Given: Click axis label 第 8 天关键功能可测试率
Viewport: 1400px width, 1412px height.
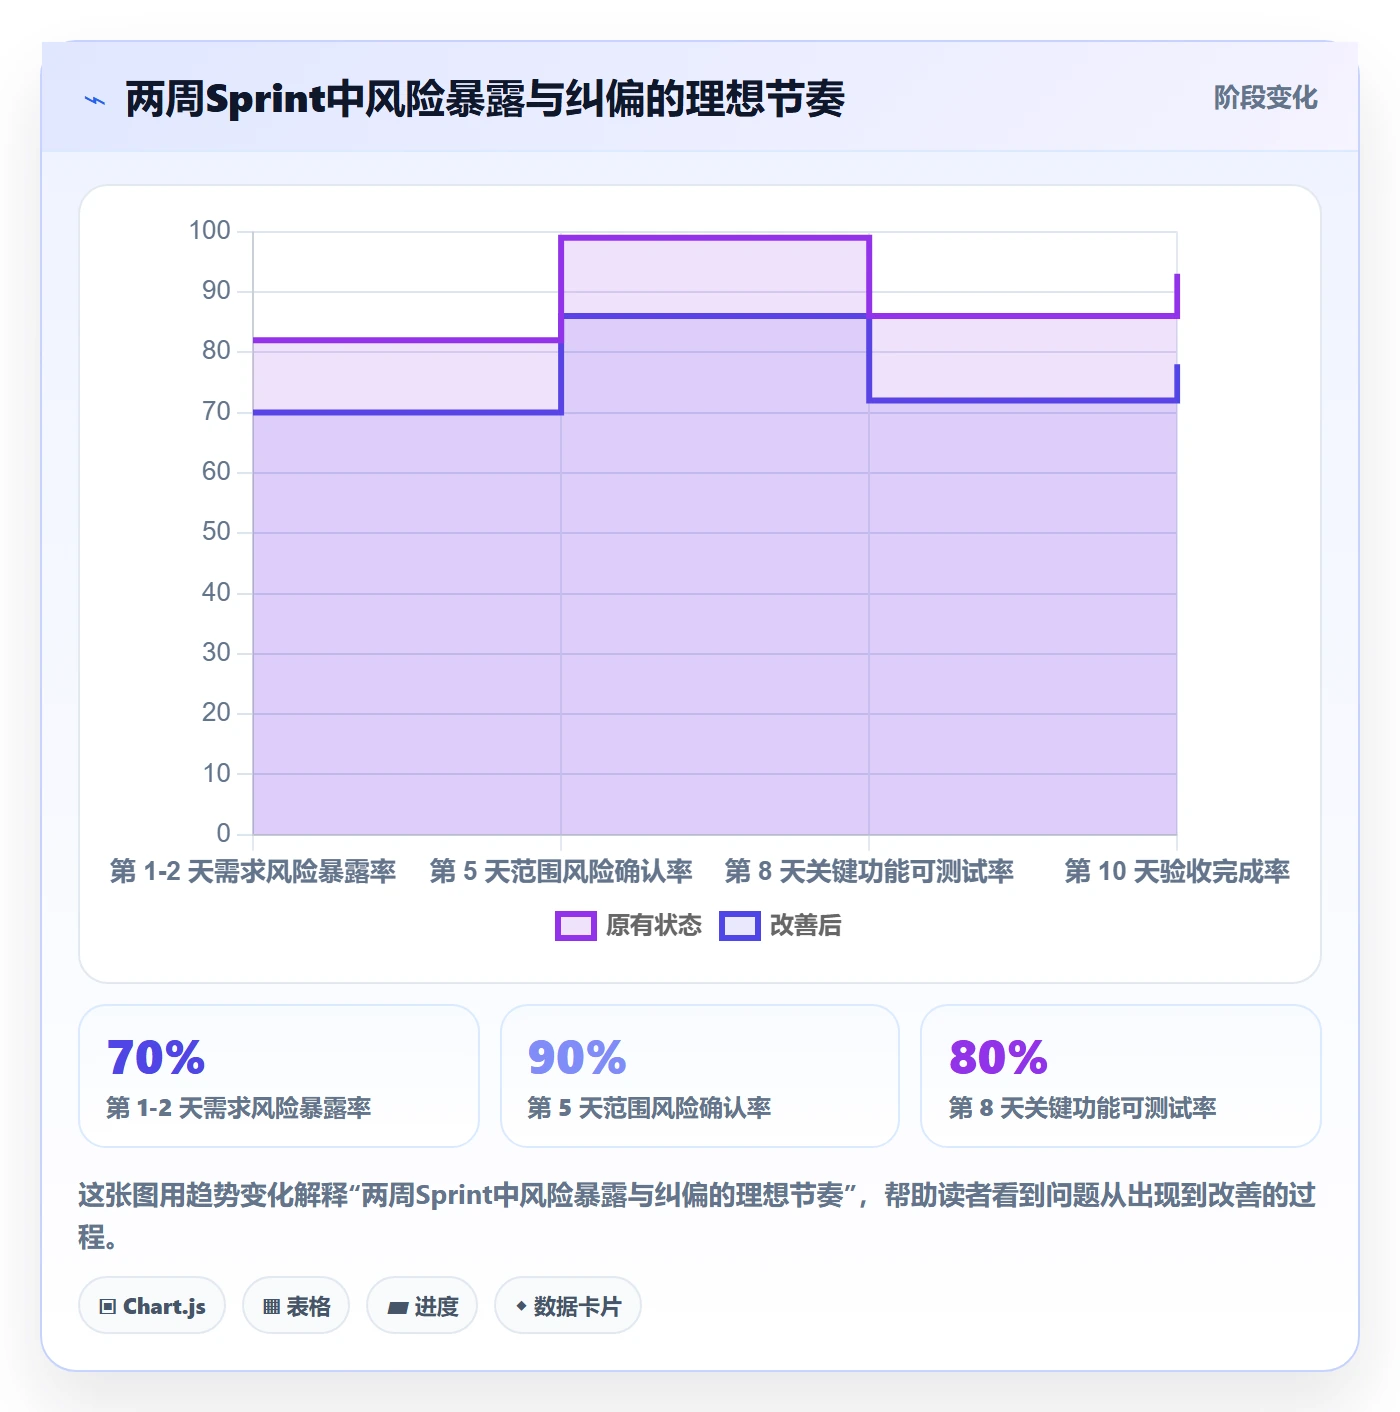Looking at the screenshot, I should tap(869, 871).
